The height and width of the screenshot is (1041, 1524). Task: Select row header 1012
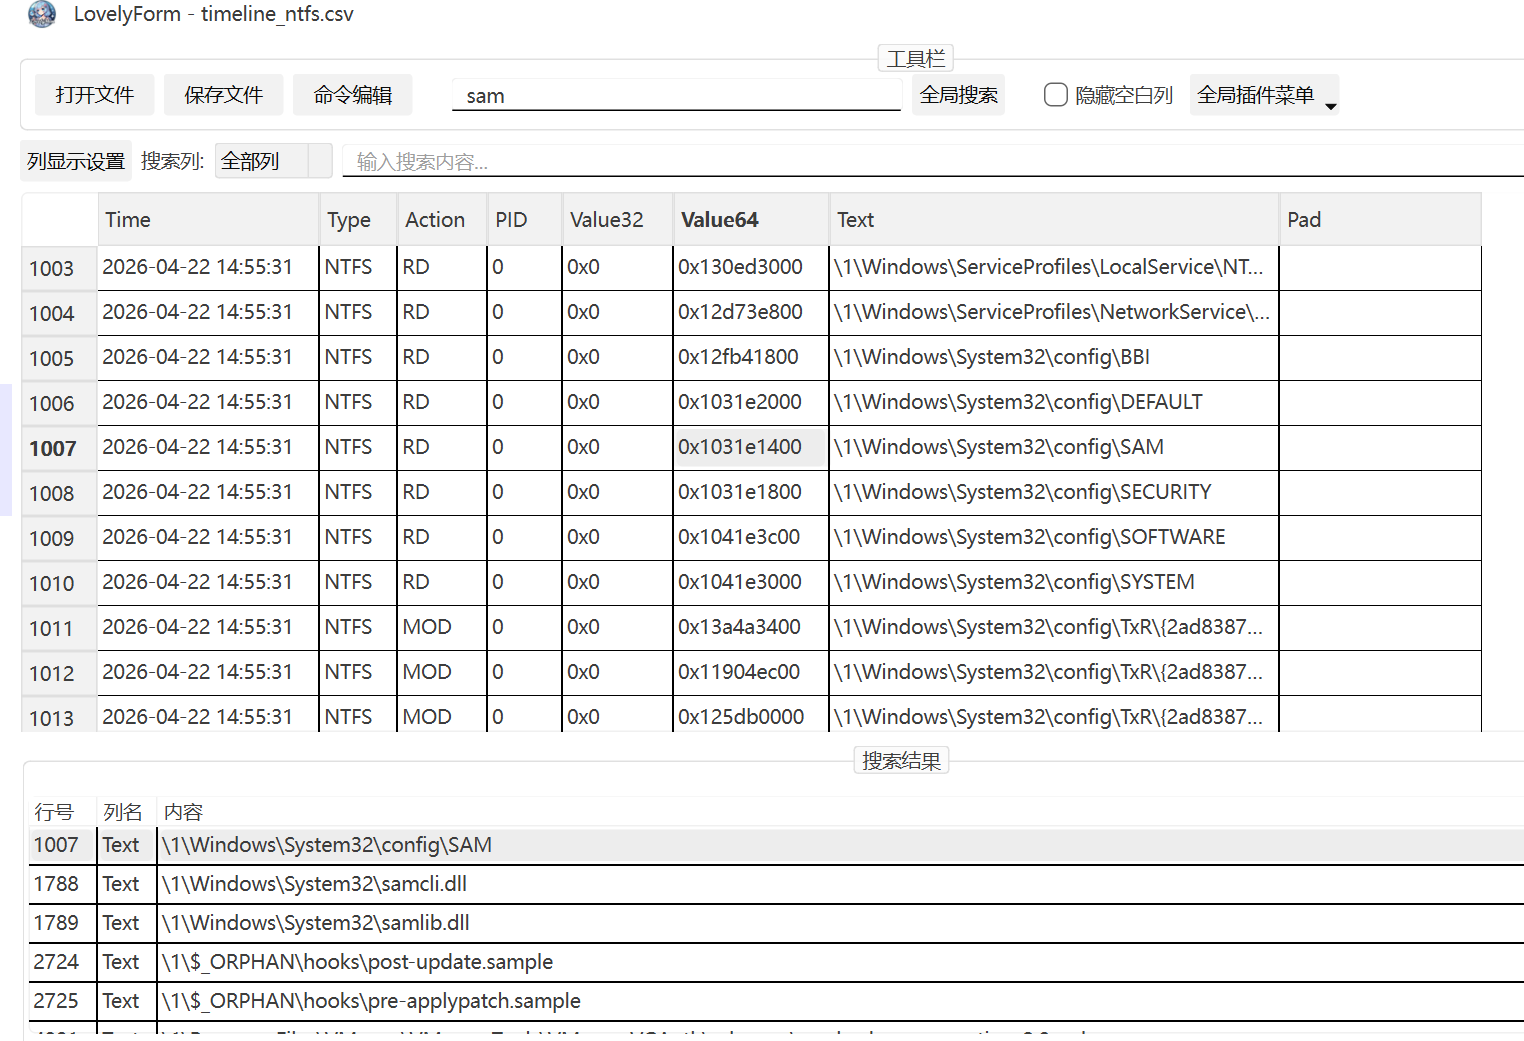(59, 673)
